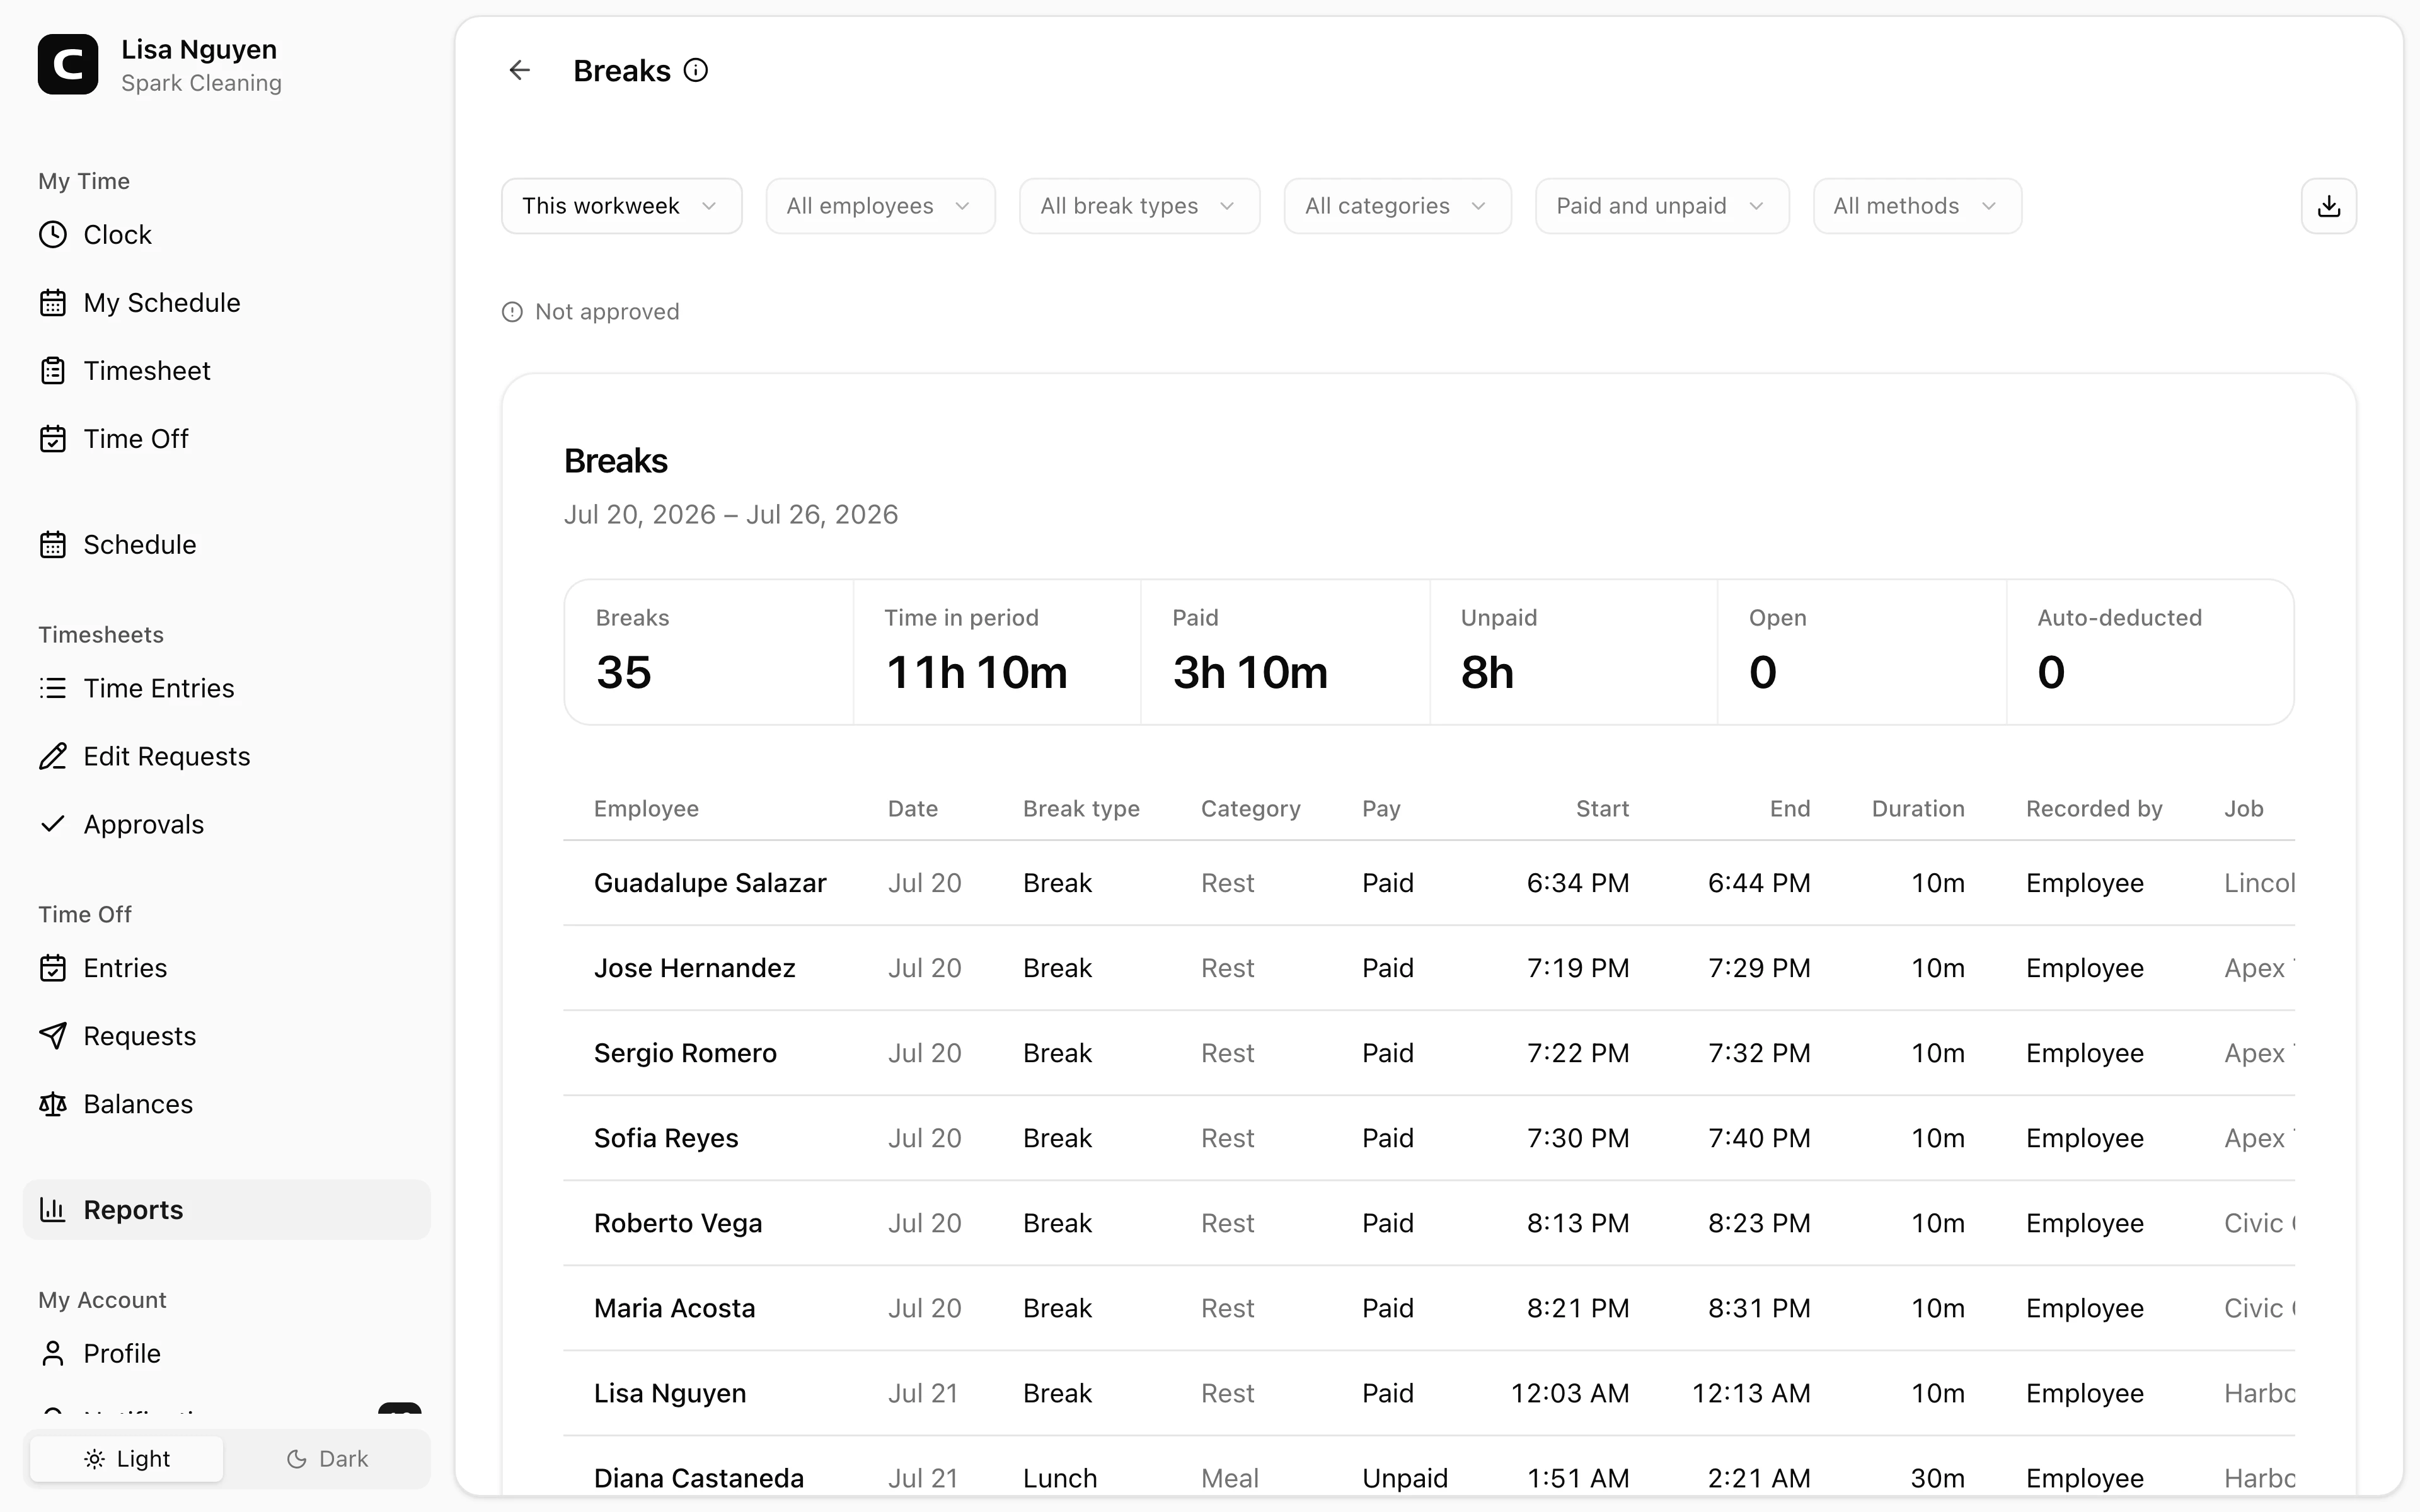Click the Time in period 11h 10m card
2420x1512 pixels.
tap(997, 653)
